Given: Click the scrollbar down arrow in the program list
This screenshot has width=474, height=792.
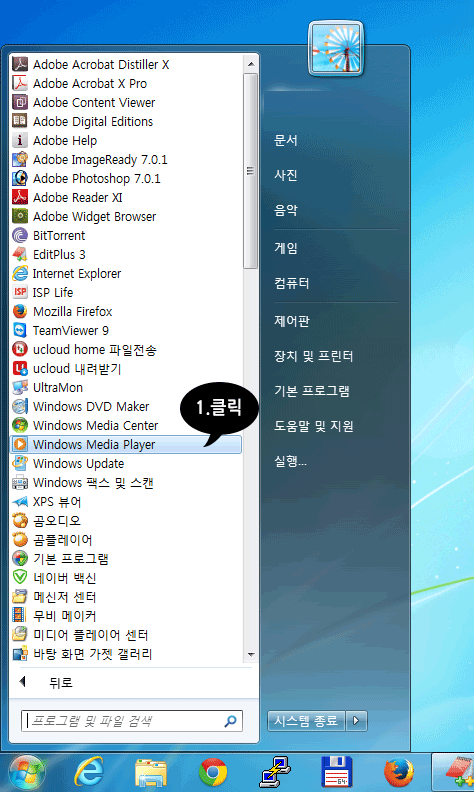Looking at the screenshot, I should (251, 655).
